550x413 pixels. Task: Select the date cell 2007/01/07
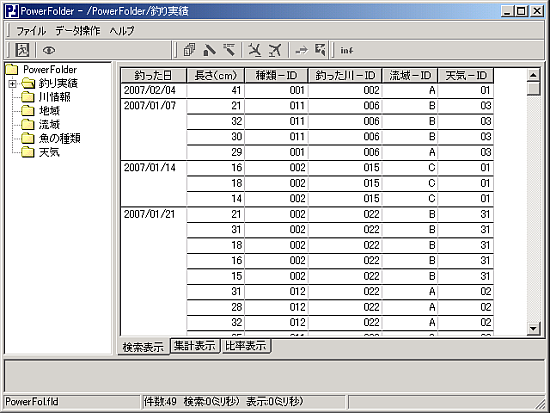tap(154, 129)
